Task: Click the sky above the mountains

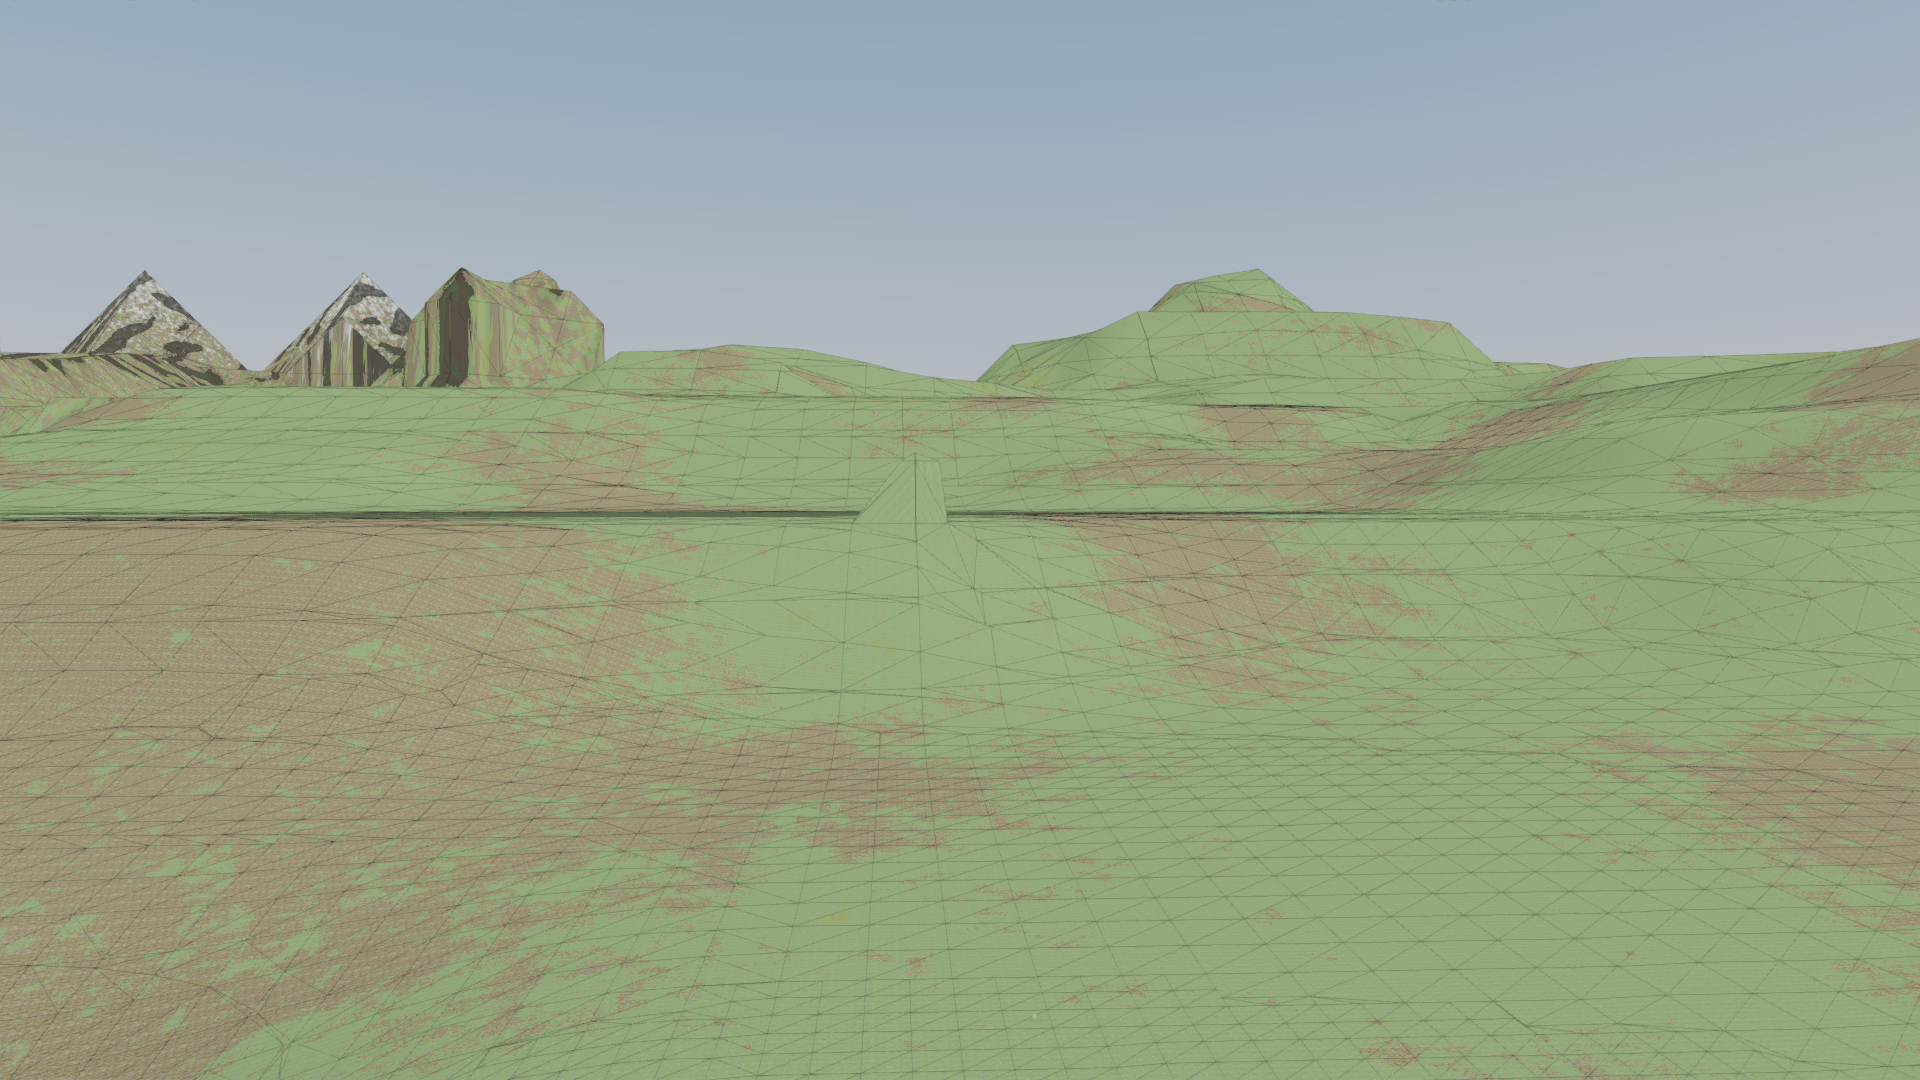Action: (330, 150)
